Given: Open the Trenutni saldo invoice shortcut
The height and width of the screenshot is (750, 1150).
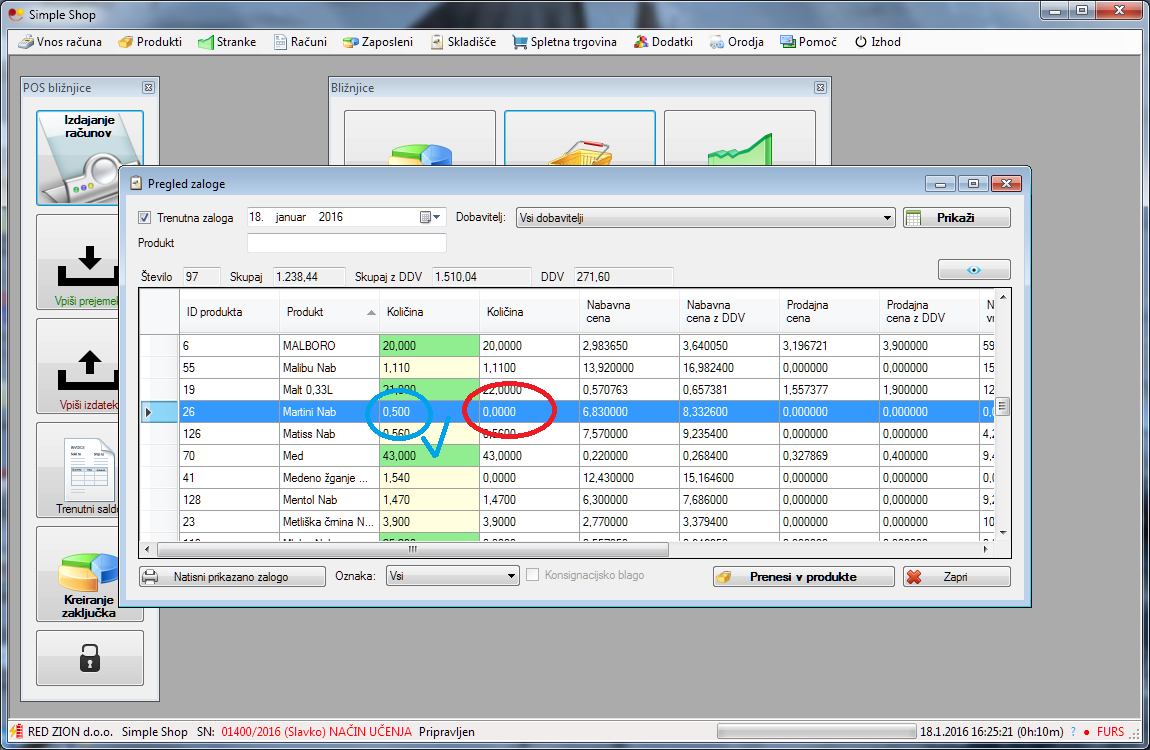Looking at the screenshot, I should pyautogui.click(x=89, y=470).
